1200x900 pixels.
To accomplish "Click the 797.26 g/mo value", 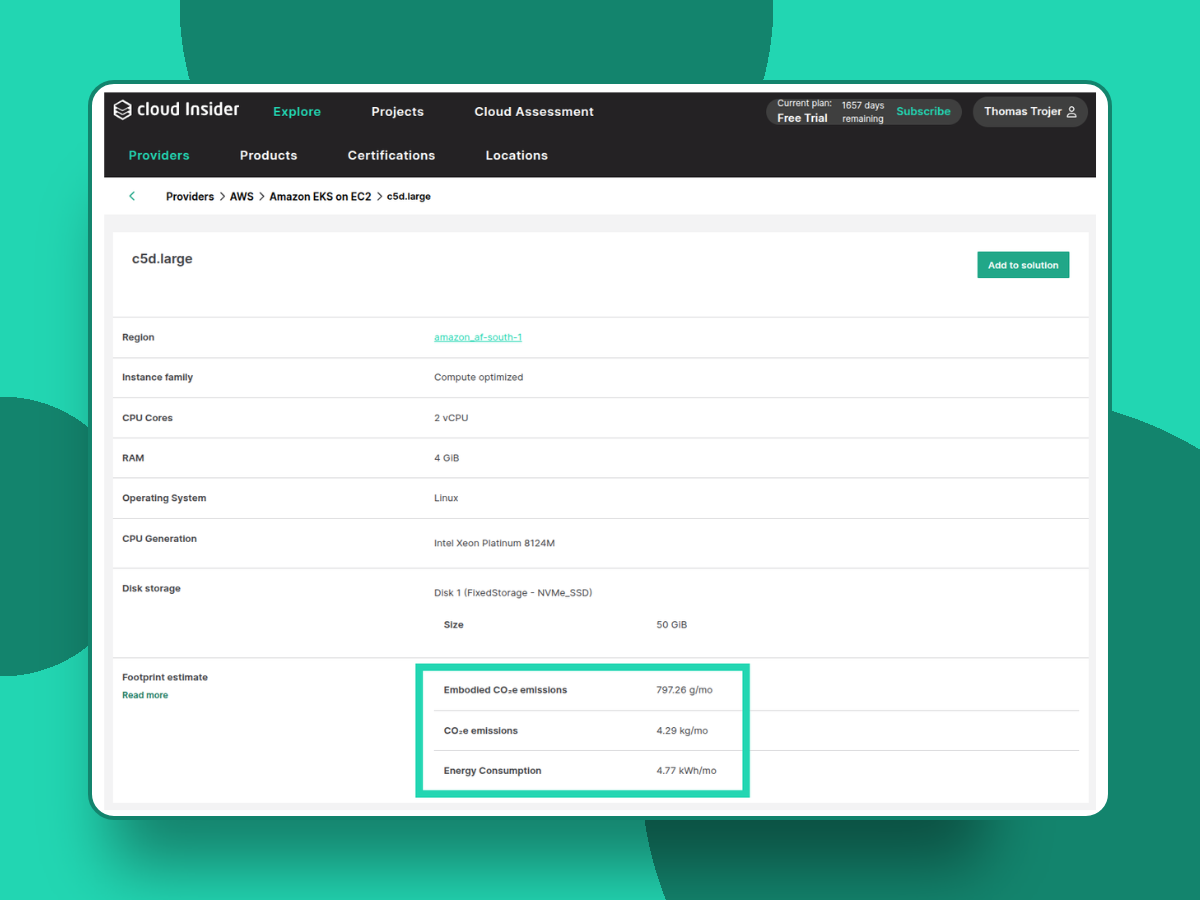I will (685, 690).
